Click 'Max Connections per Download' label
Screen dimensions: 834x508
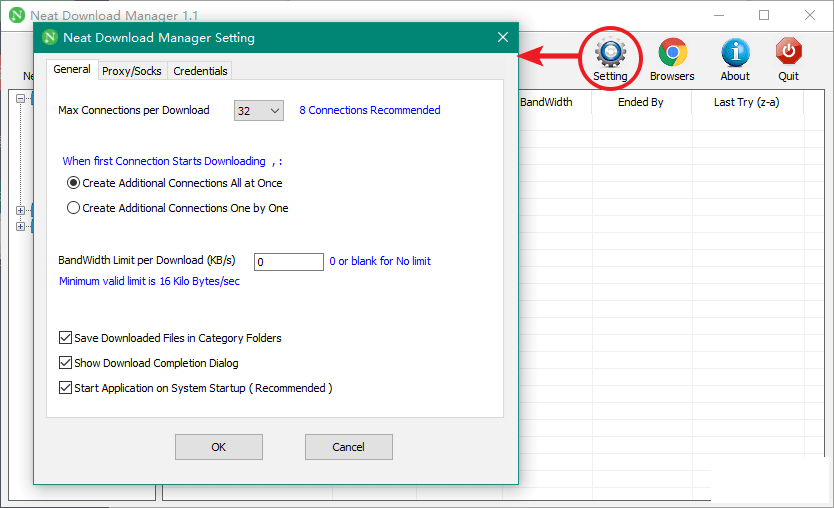click(x=134, y=110)
